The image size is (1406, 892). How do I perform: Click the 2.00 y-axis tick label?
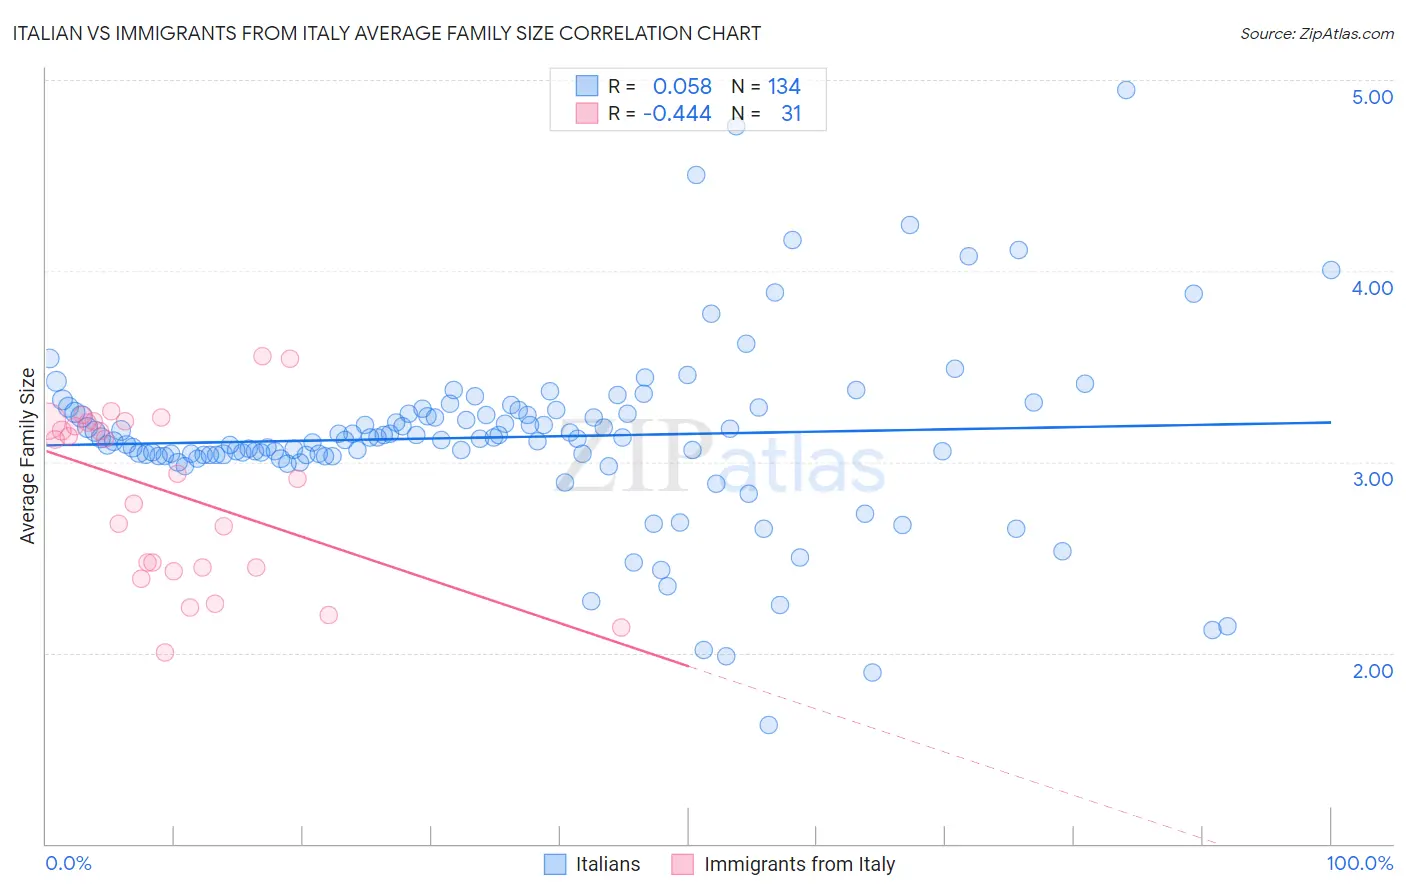pos(1373,671)
